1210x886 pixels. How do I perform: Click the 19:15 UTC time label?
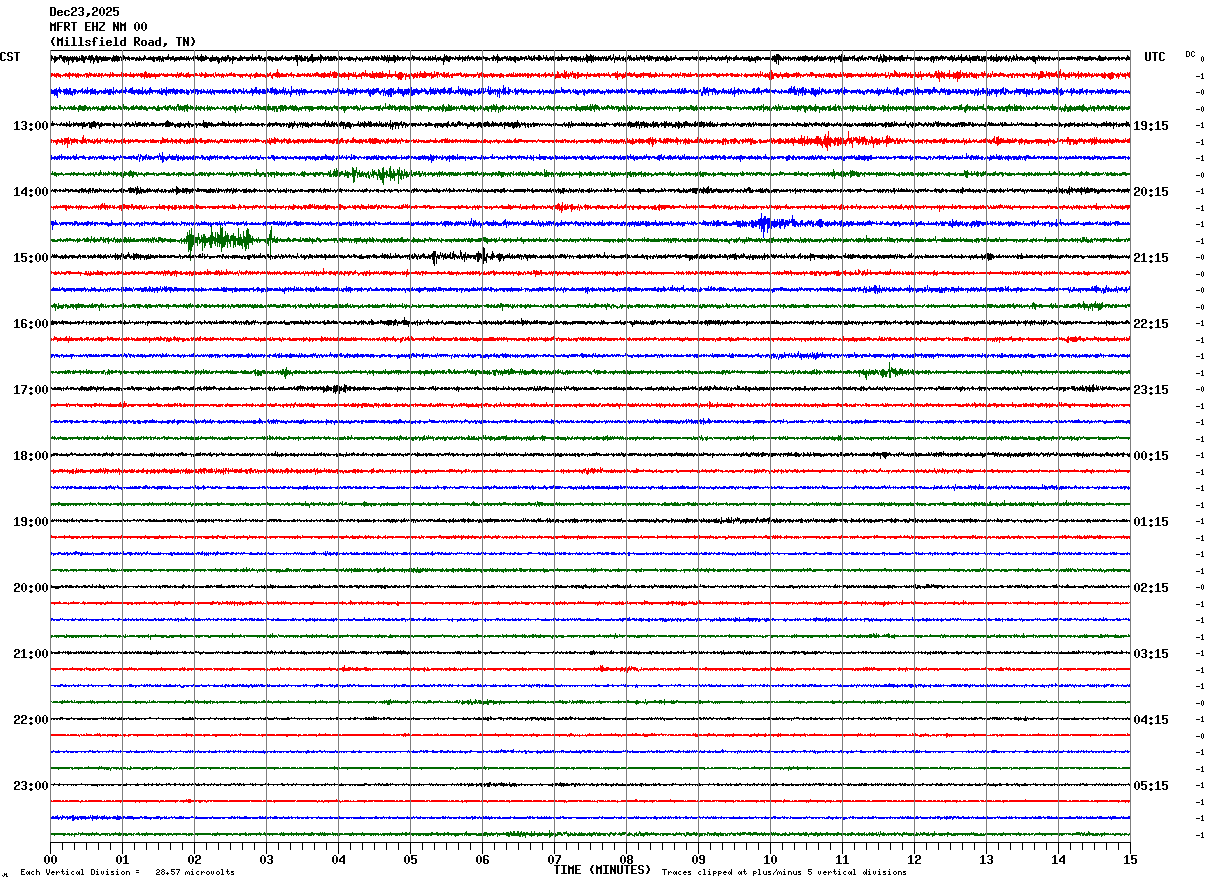[1151, 126]
